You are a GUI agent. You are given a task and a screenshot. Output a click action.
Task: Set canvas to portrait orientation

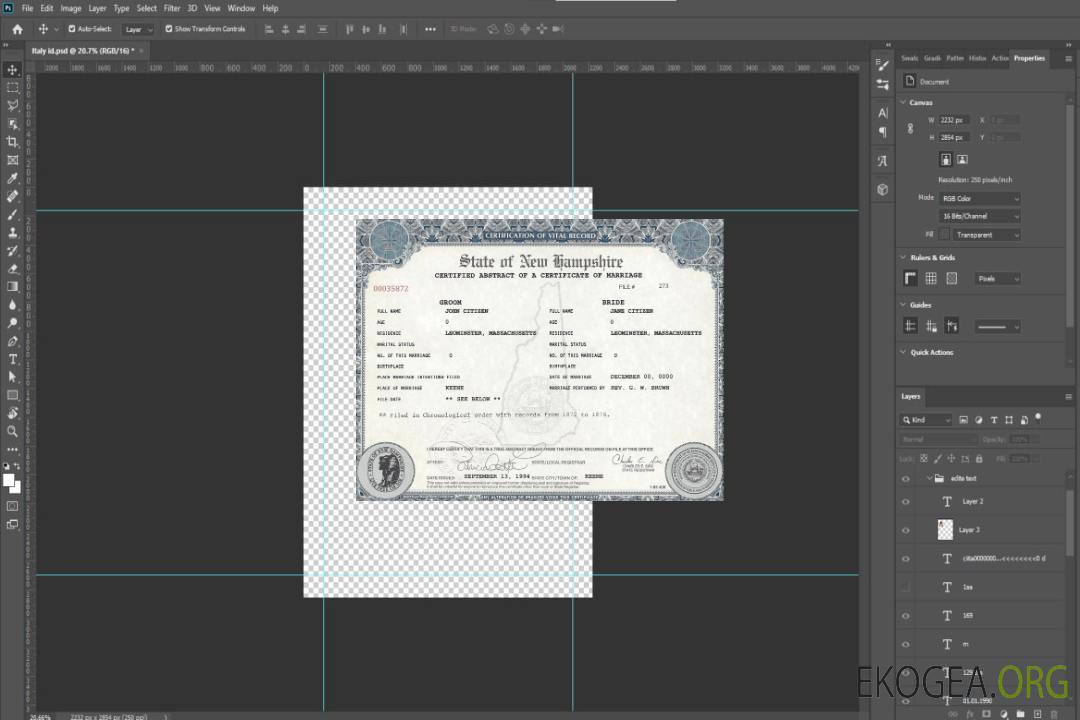tap(946, 160)
